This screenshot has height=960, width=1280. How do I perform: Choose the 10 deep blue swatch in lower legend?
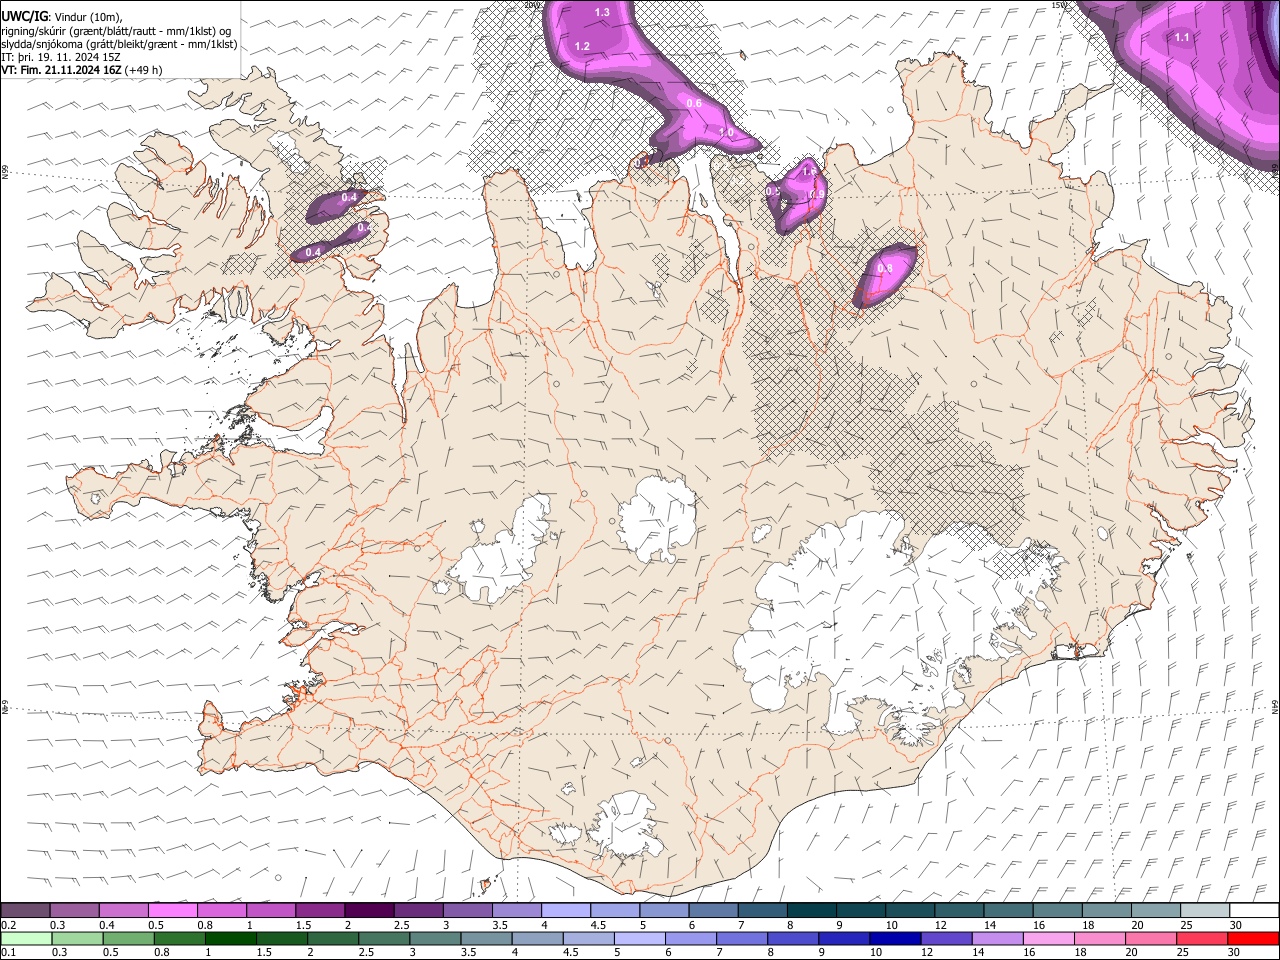[x=894, y=938]
